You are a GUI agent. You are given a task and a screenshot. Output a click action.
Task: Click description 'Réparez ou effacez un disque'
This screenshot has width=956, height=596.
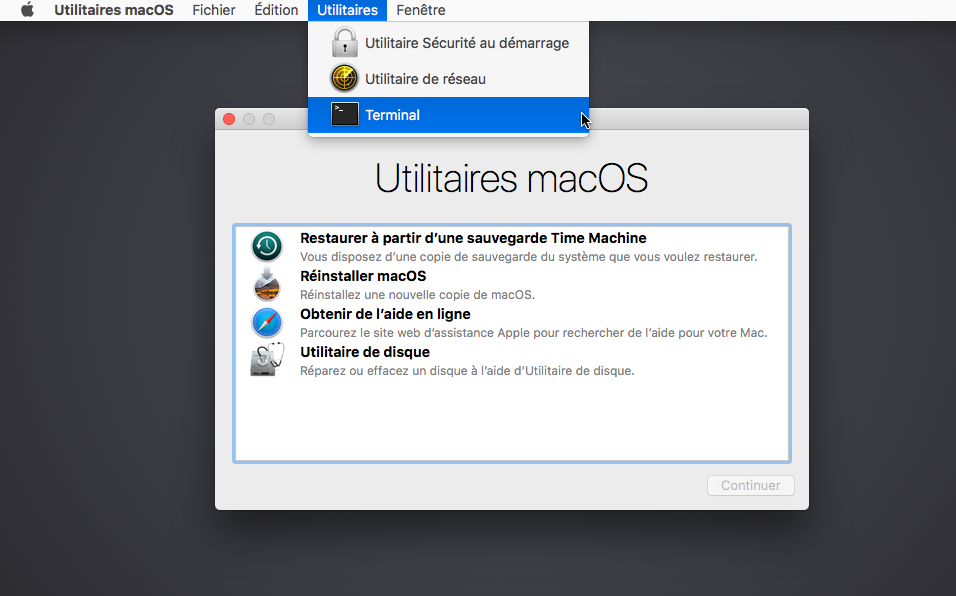467,371
